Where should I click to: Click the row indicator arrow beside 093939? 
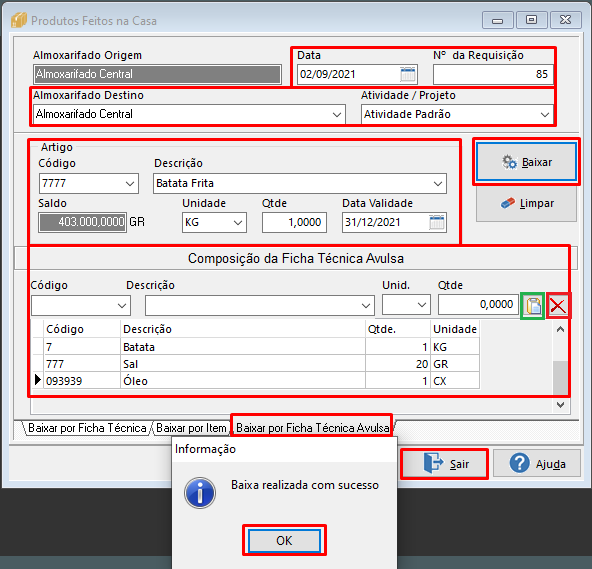(38, 380)
